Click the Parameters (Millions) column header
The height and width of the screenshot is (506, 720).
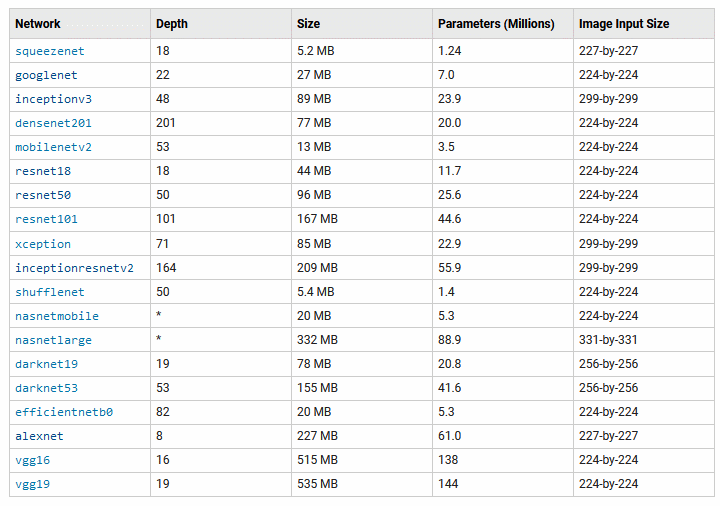pyautogui.click(x=495, y=24)
